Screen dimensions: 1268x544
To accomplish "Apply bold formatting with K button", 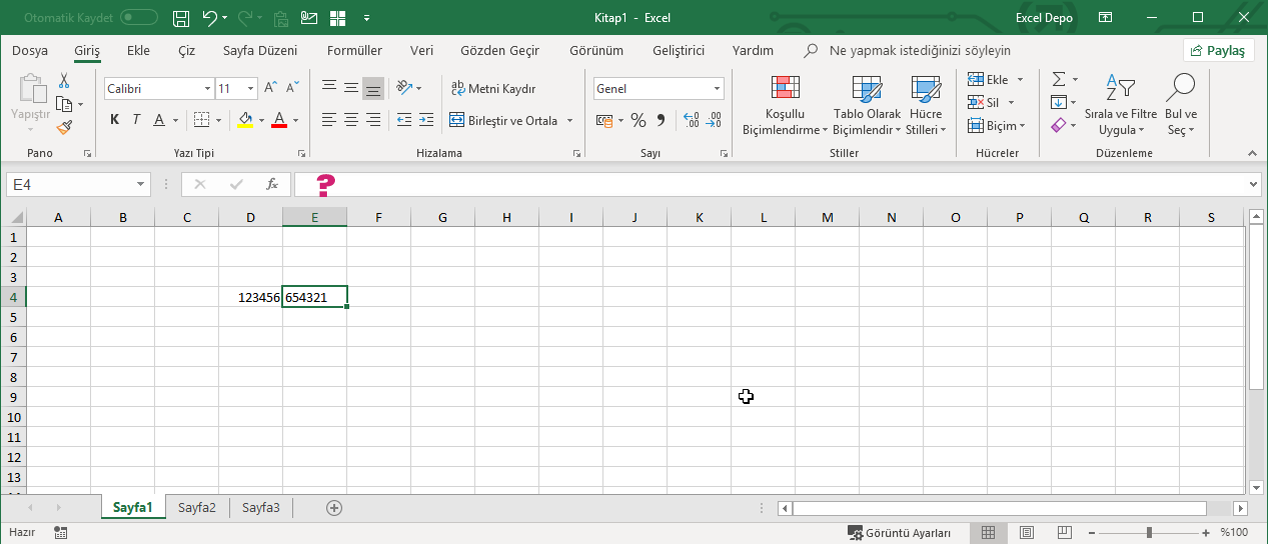I will [x=114, y=120].
